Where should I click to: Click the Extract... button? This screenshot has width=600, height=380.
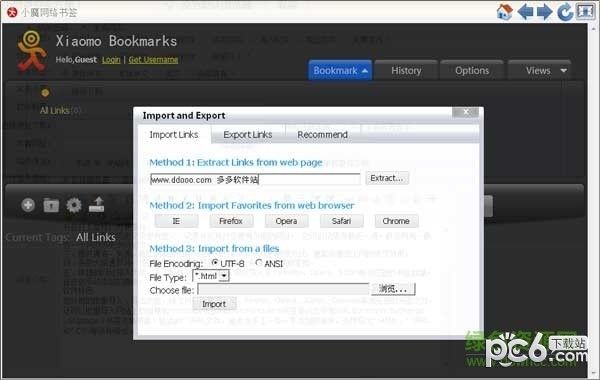[x=387, y=178]
